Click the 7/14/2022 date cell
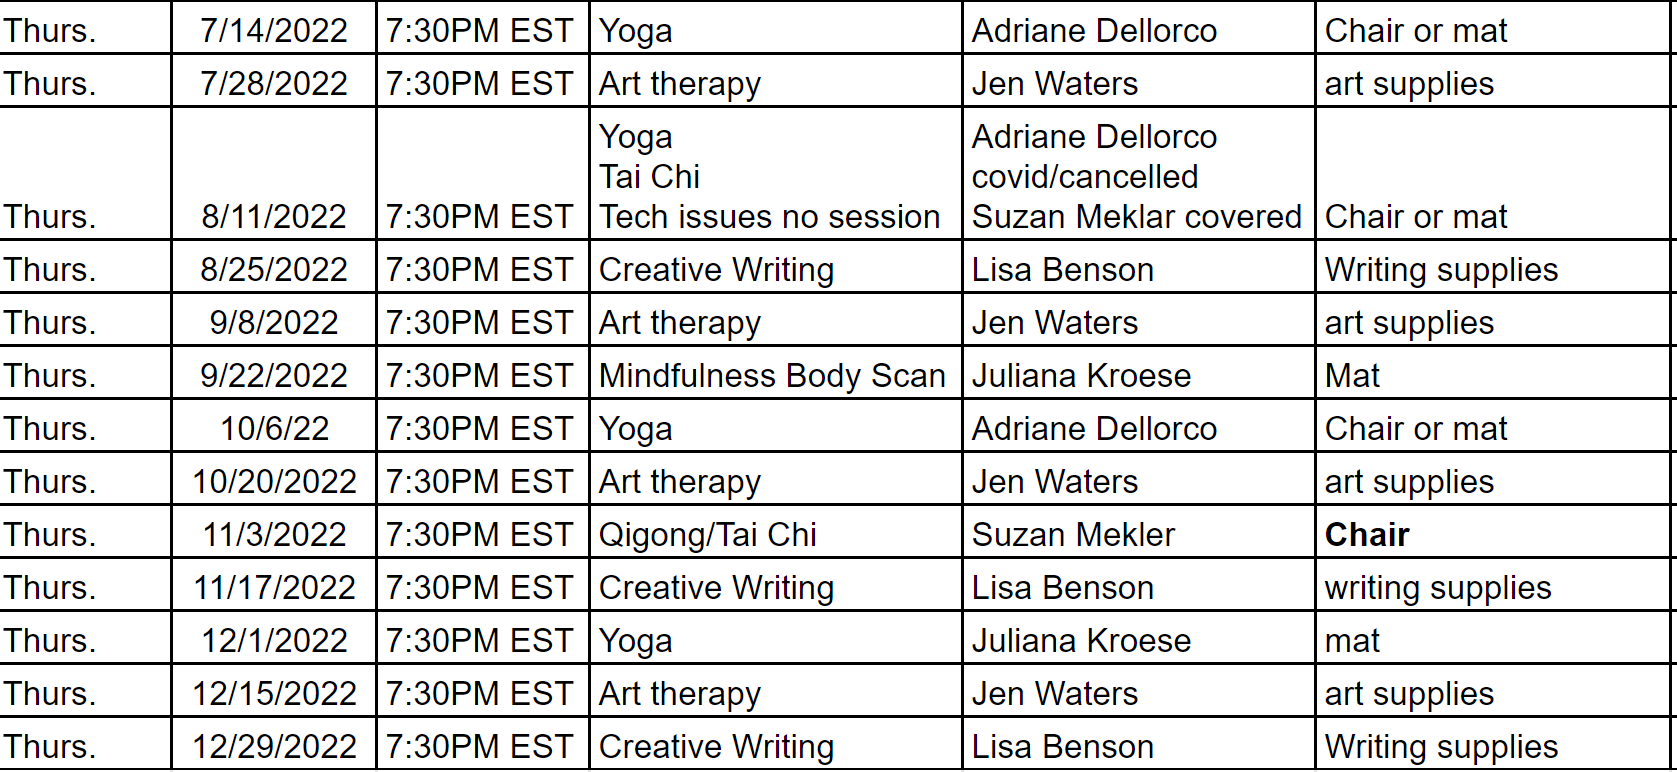Image resolution: width=1677 pixels, height=772 pixels. pos(274,30)
